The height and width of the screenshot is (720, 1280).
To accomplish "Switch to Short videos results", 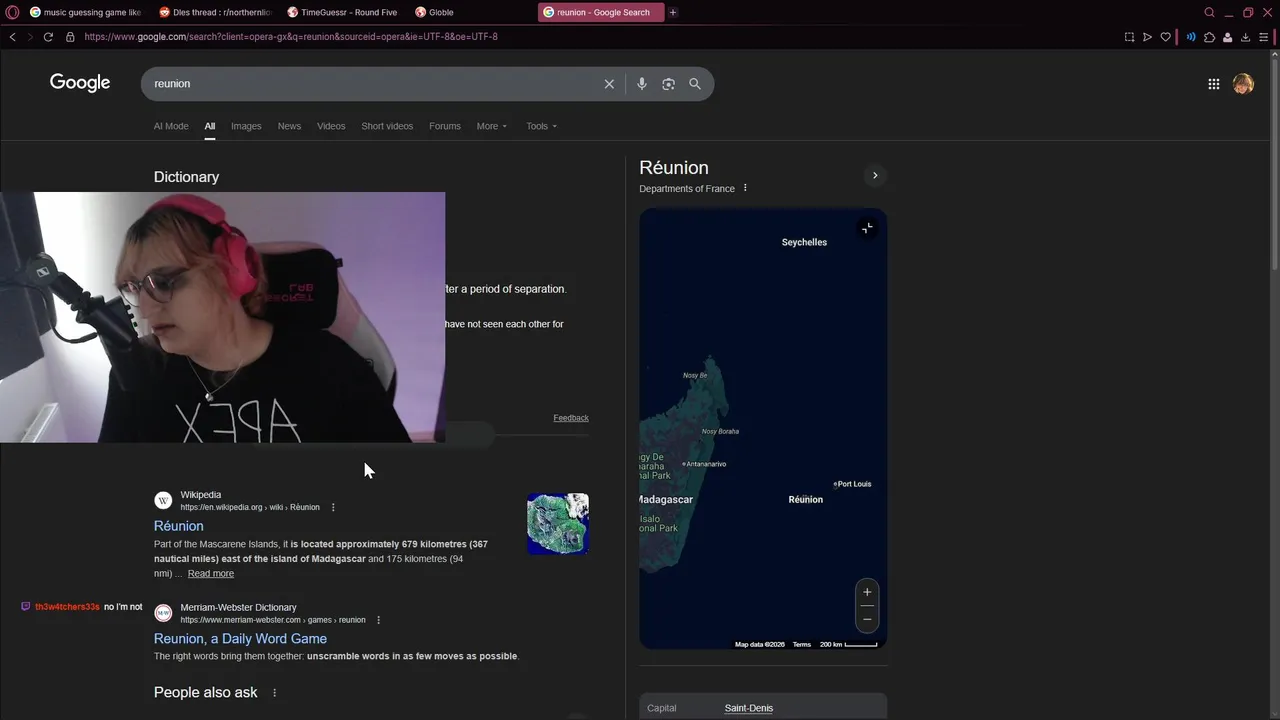I will pyautogui.click(x=387, y=126).
